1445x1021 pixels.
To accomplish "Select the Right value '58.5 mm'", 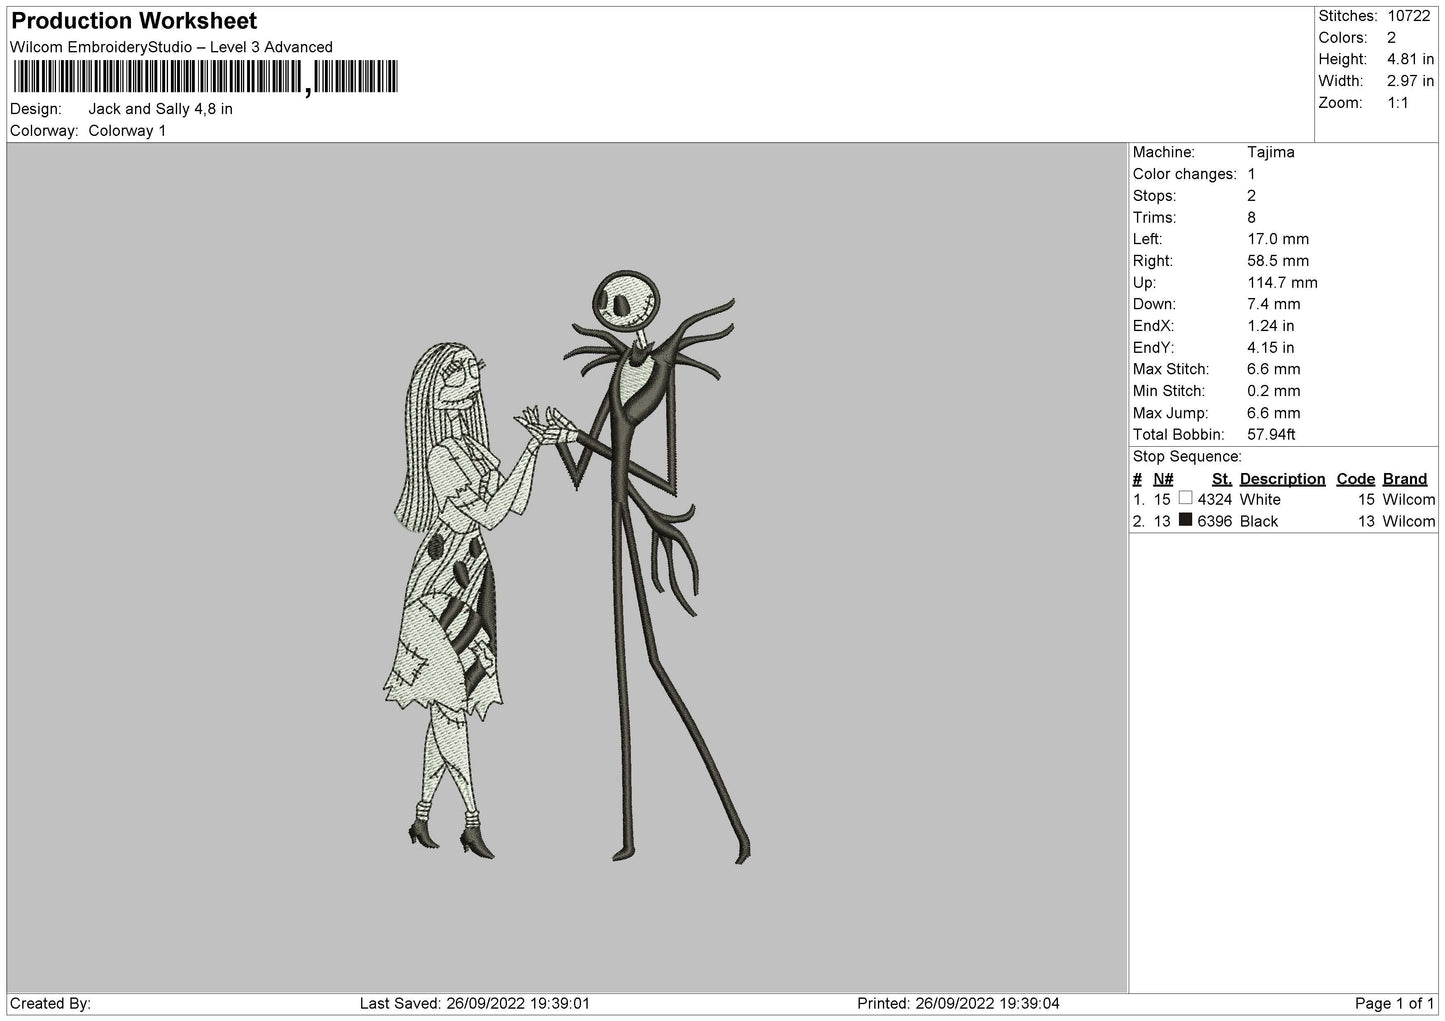I will click(1278, 261).
